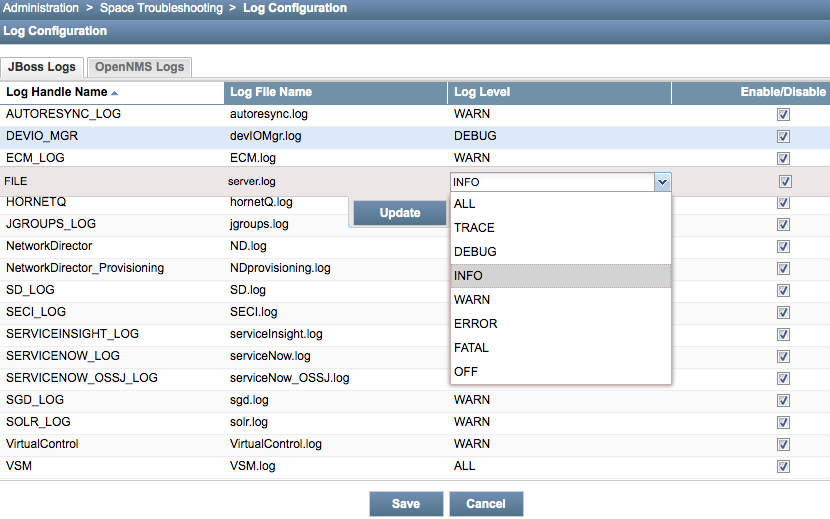This screenshot has width=830, height=519.
Task: Disable the AUTORESYNC_LOG checkbox
Action: tap(783, 114)
